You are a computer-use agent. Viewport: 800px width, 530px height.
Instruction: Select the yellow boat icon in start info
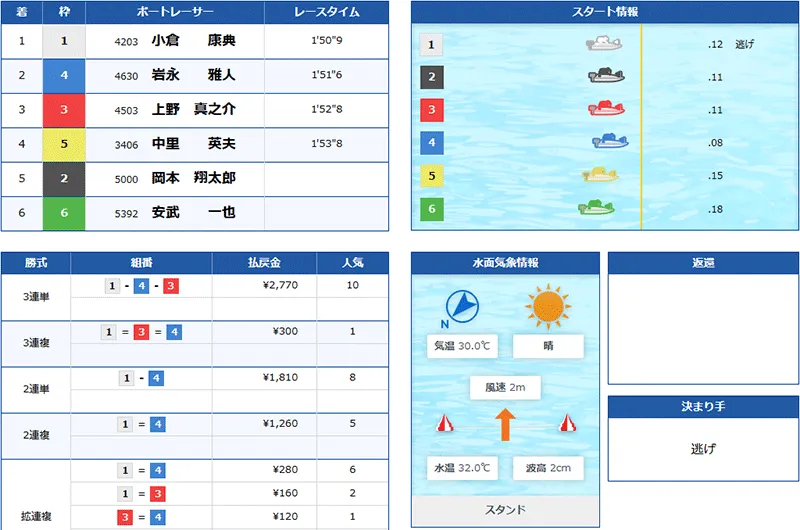[x=600, y=174]
